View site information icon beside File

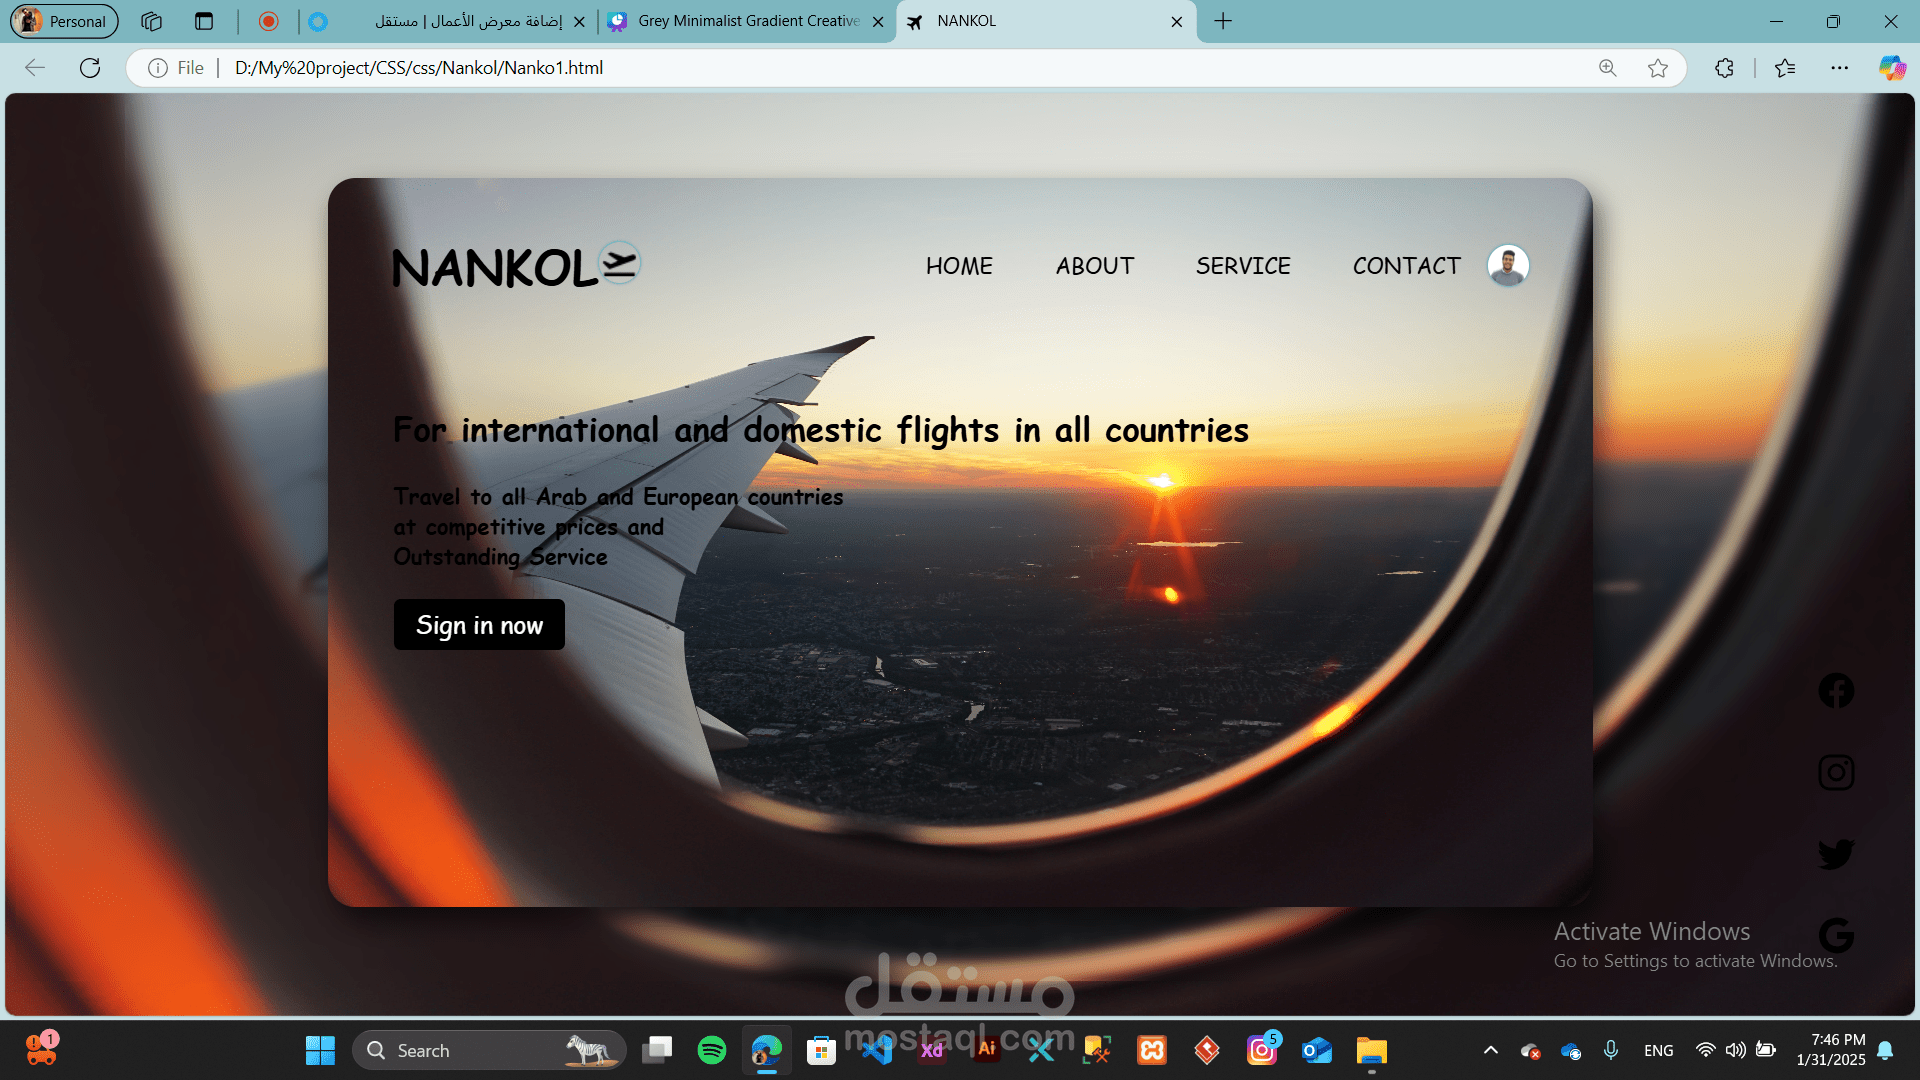coord(158,68)
